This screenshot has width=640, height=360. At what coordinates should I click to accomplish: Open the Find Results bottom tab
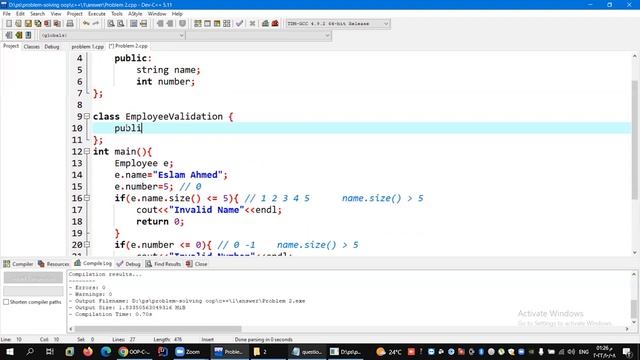[163, 264]
